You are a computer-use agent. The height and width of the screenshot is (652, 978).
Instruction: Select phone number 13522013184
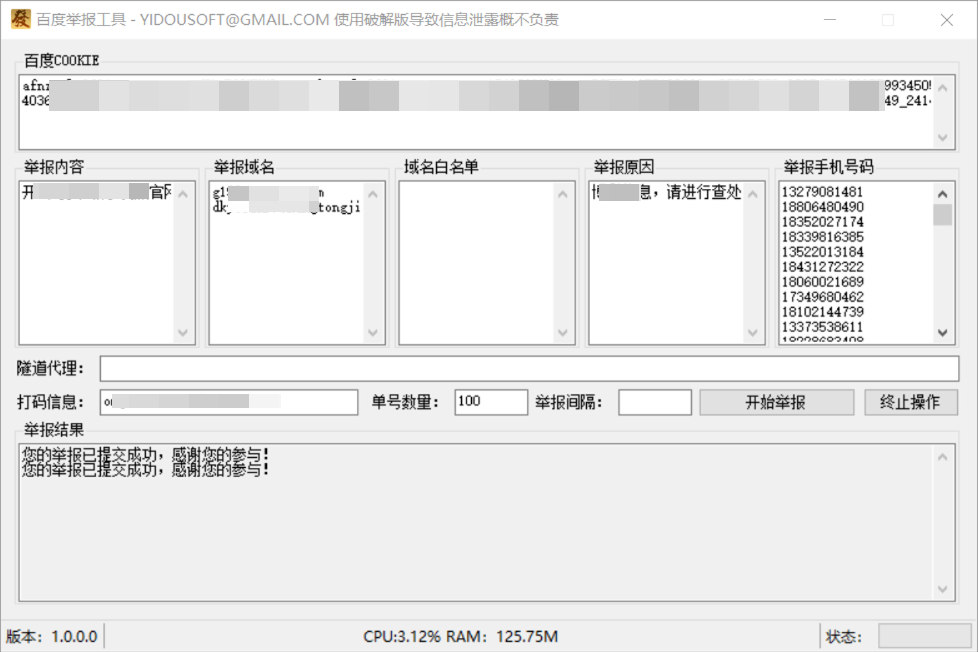click(823, 251)
